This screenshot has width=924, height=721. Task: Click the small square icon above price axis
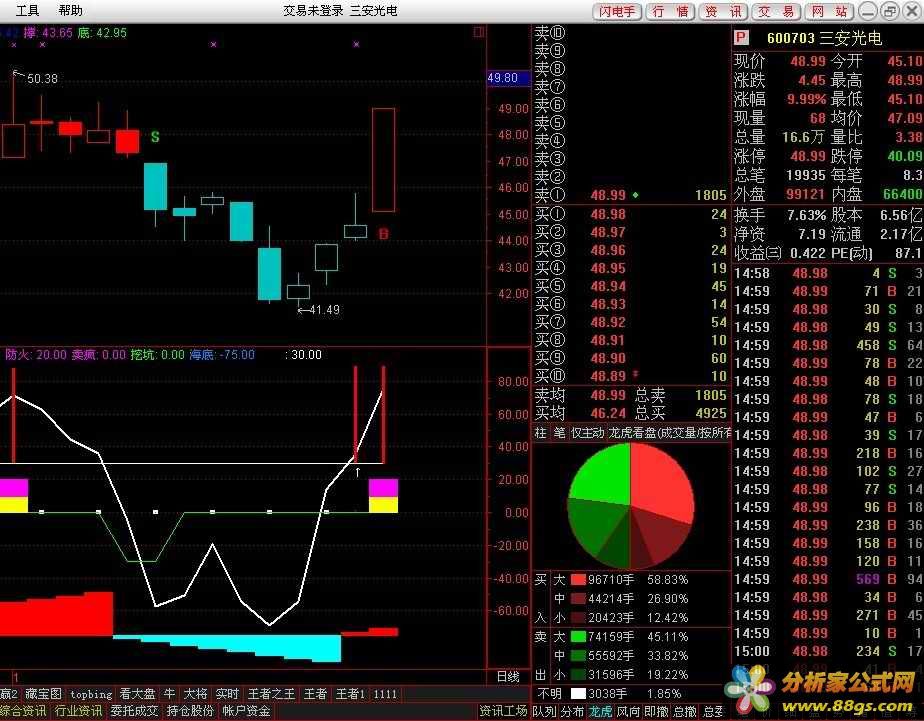(x=479, y=32)
